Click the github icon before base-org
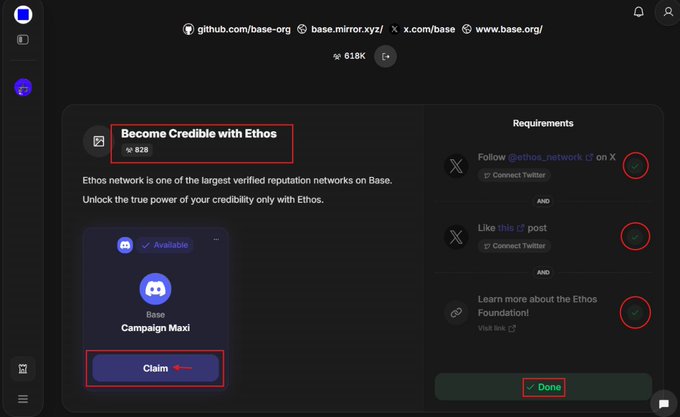The height and width of the screenshot is (417, 680). (188, 29)
